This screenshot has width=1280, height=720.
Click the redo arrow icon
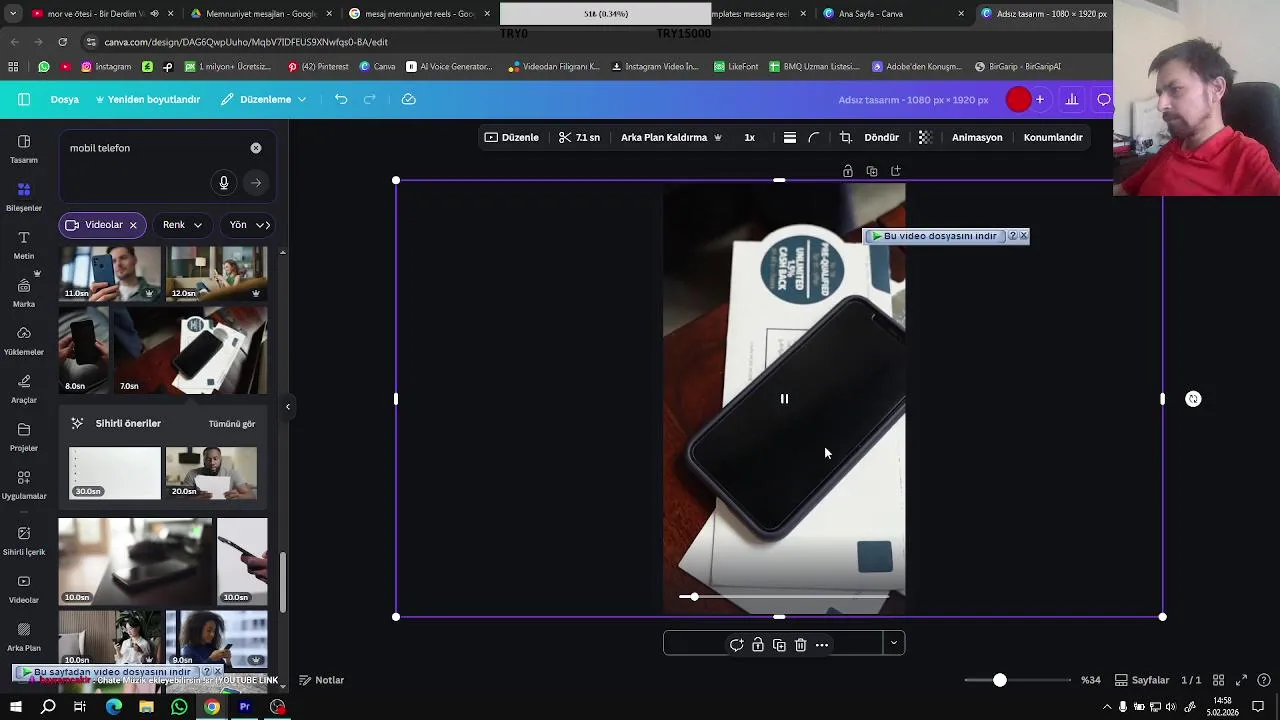[370, 99]
